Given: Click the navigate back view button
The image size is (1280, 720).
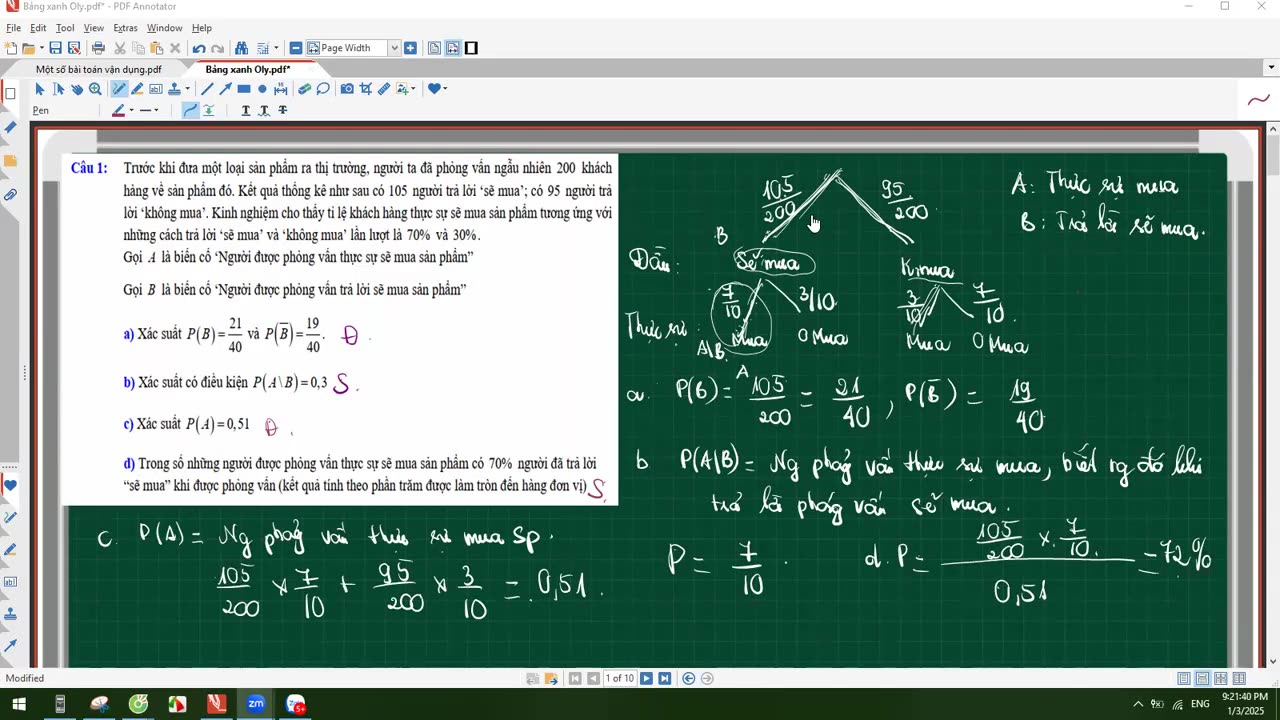Looking at the screenshot, I should [x=688, y=678].
